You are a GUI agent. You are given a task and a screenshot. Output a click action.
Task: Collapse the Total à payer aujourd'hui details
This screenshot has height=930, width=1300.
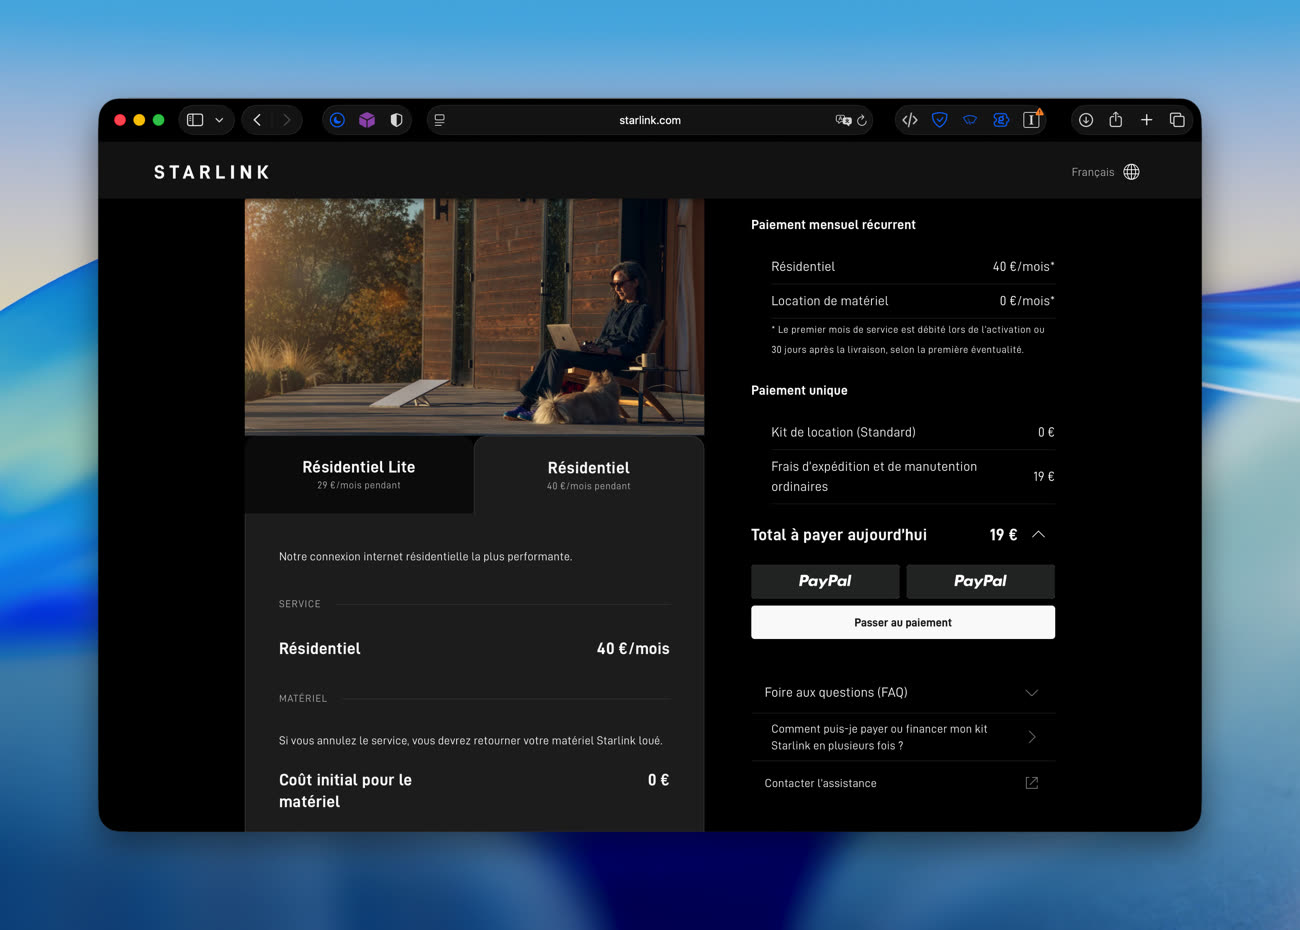coord(1038,535)
